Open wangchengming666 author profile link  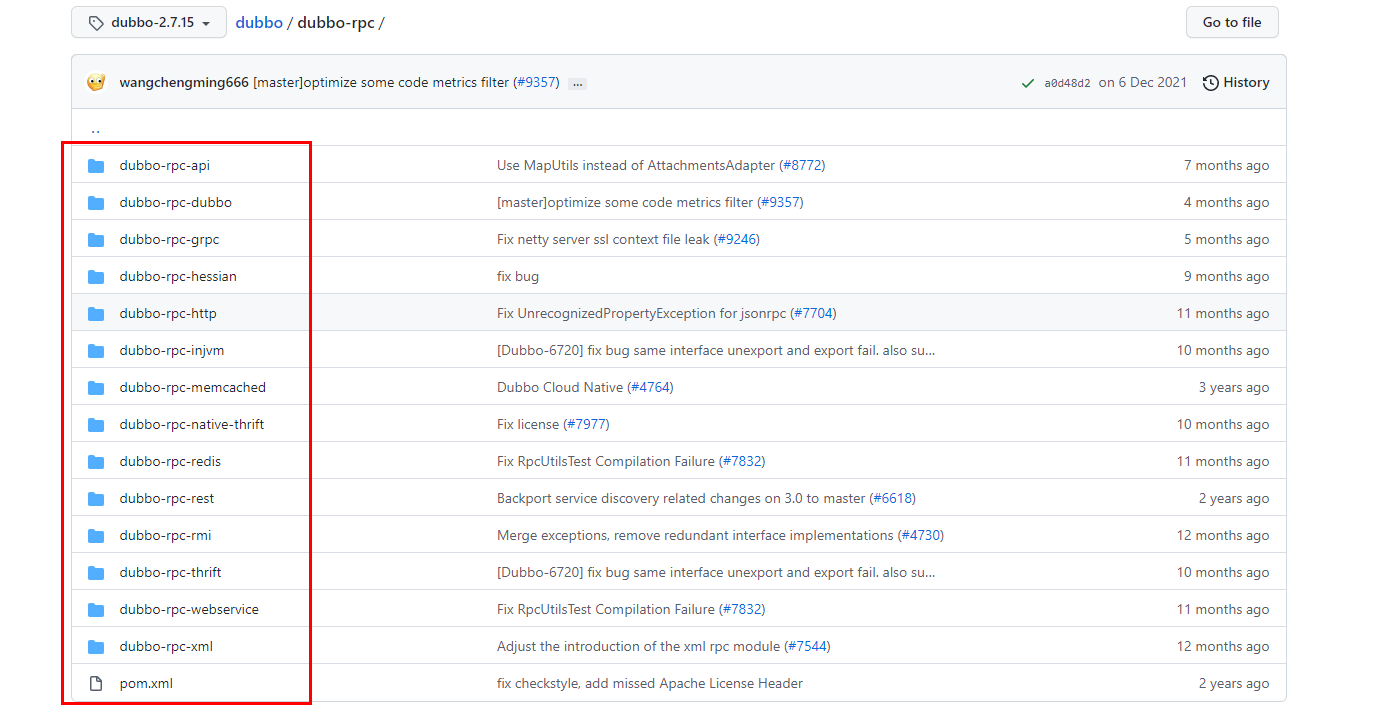184,82
